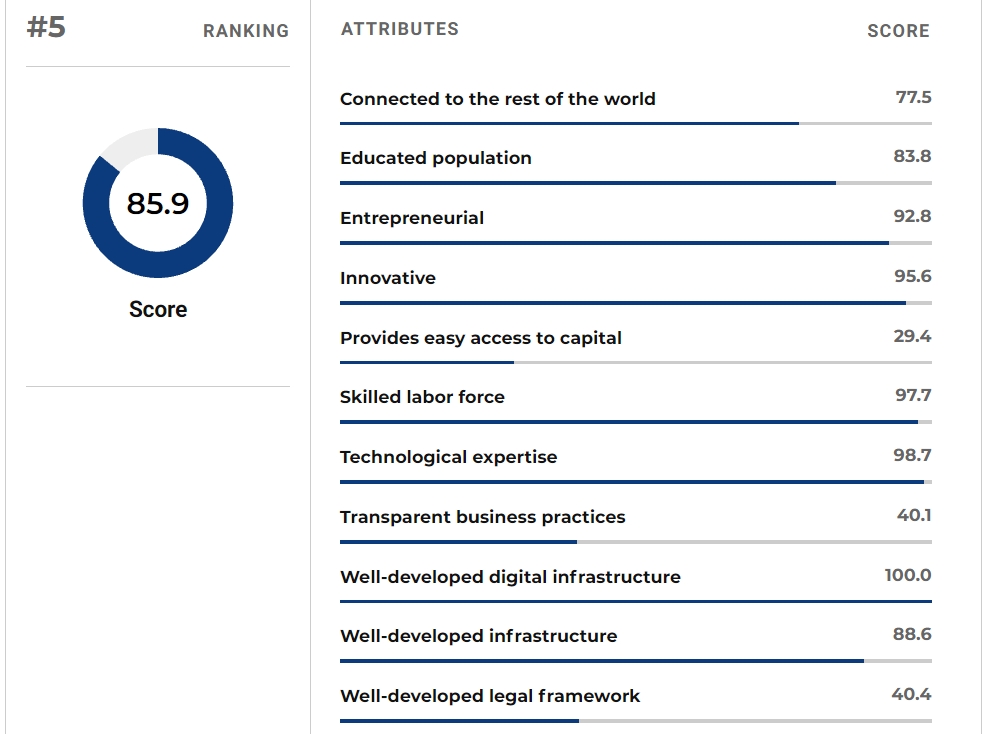Click the Entrepreneurial score bar

(636, 243)
